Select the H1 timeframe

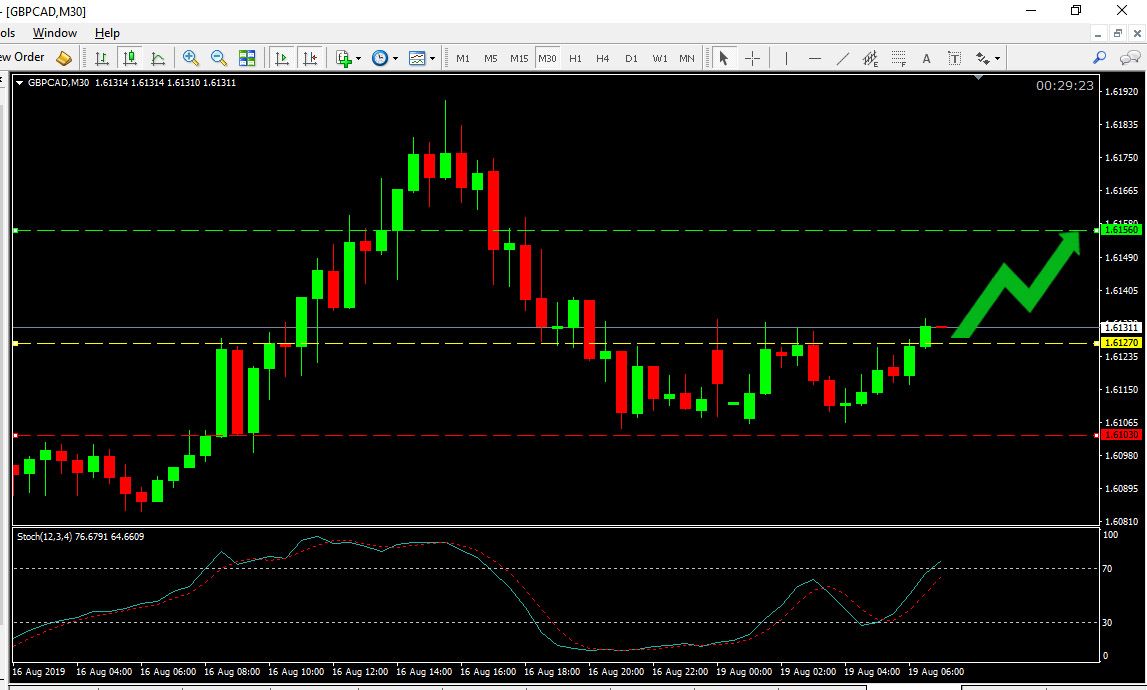pos(576,59)
